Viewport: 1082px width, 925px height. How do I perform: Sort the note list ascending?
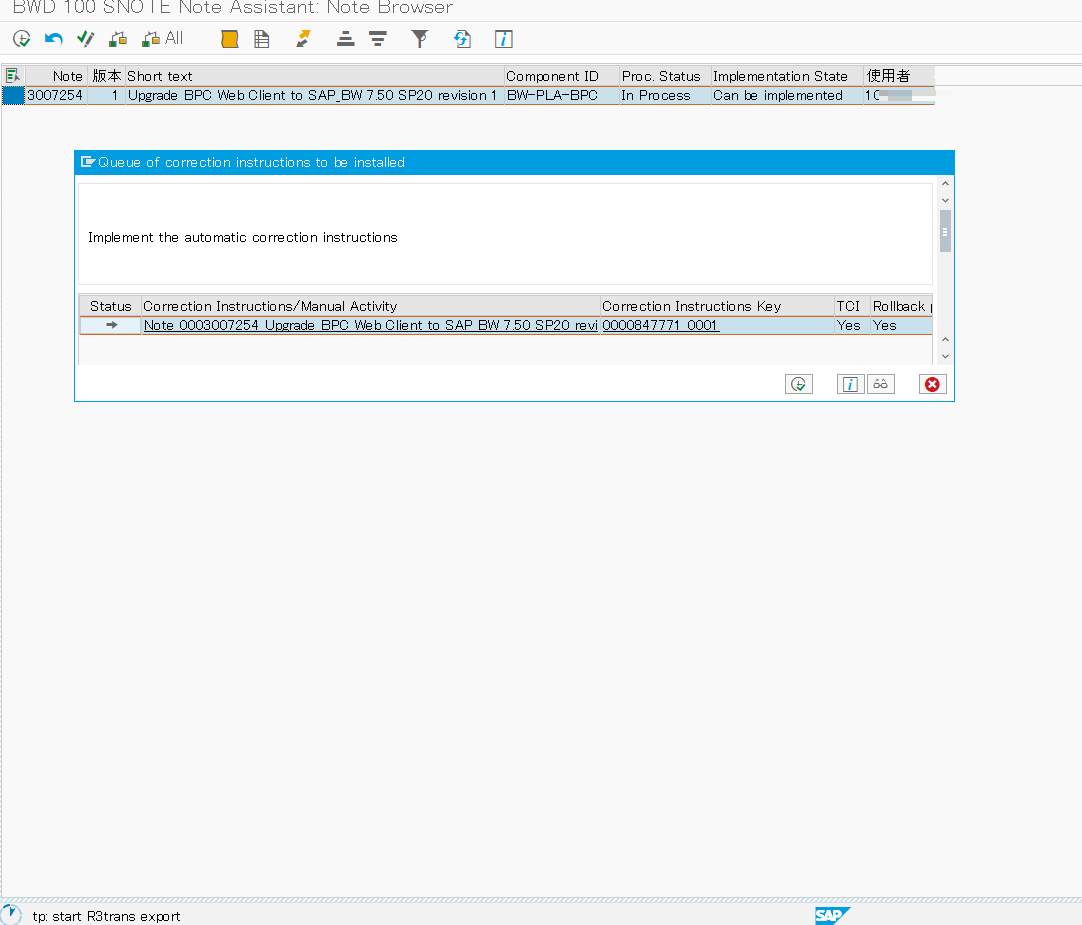coord(346,39)
